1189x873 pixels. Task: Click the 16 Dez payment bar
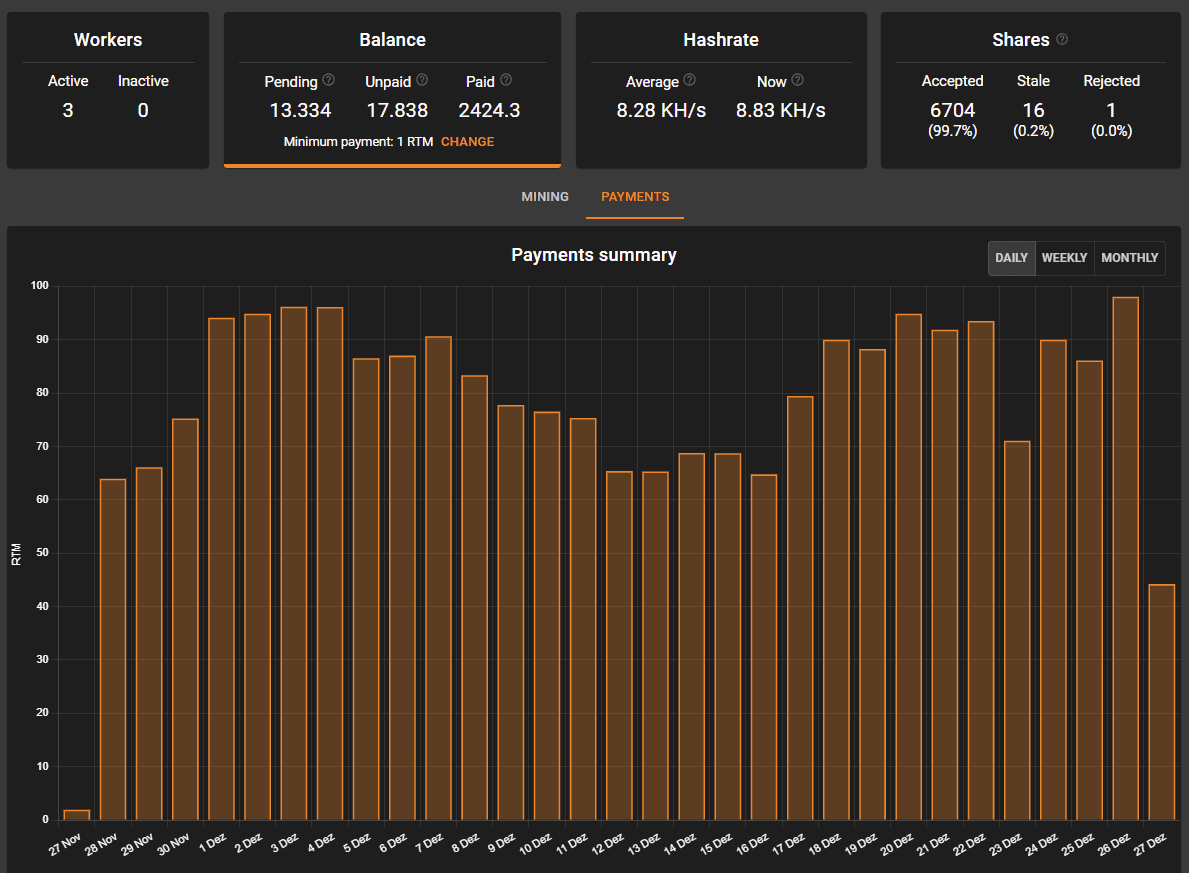click(764, 647)
